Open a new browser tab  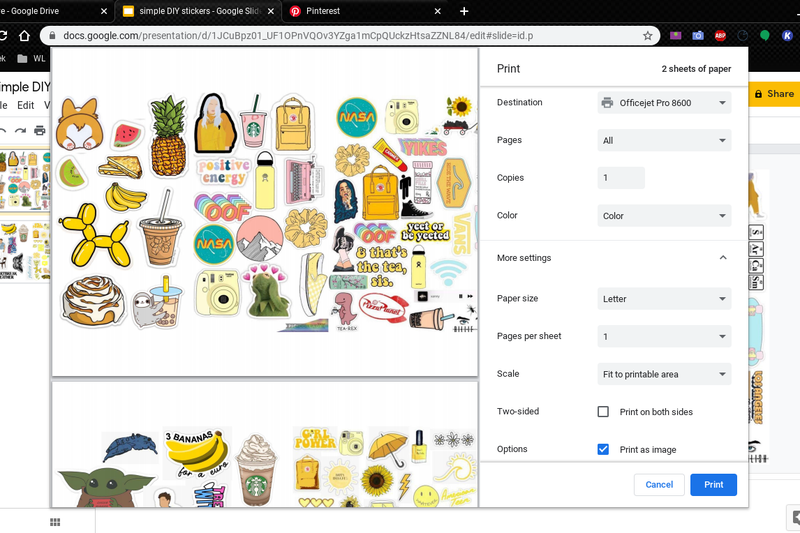click(x=464, y=11)
